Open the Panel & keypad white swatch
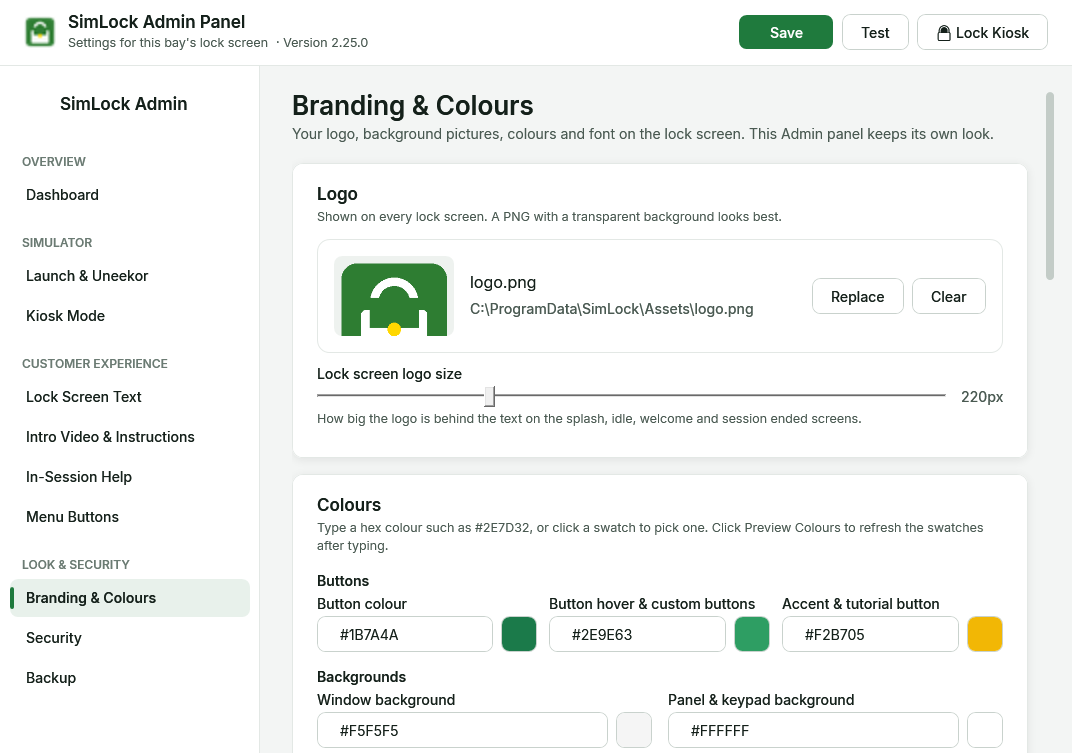1072x753 pixels. click(x=984, y=730)
